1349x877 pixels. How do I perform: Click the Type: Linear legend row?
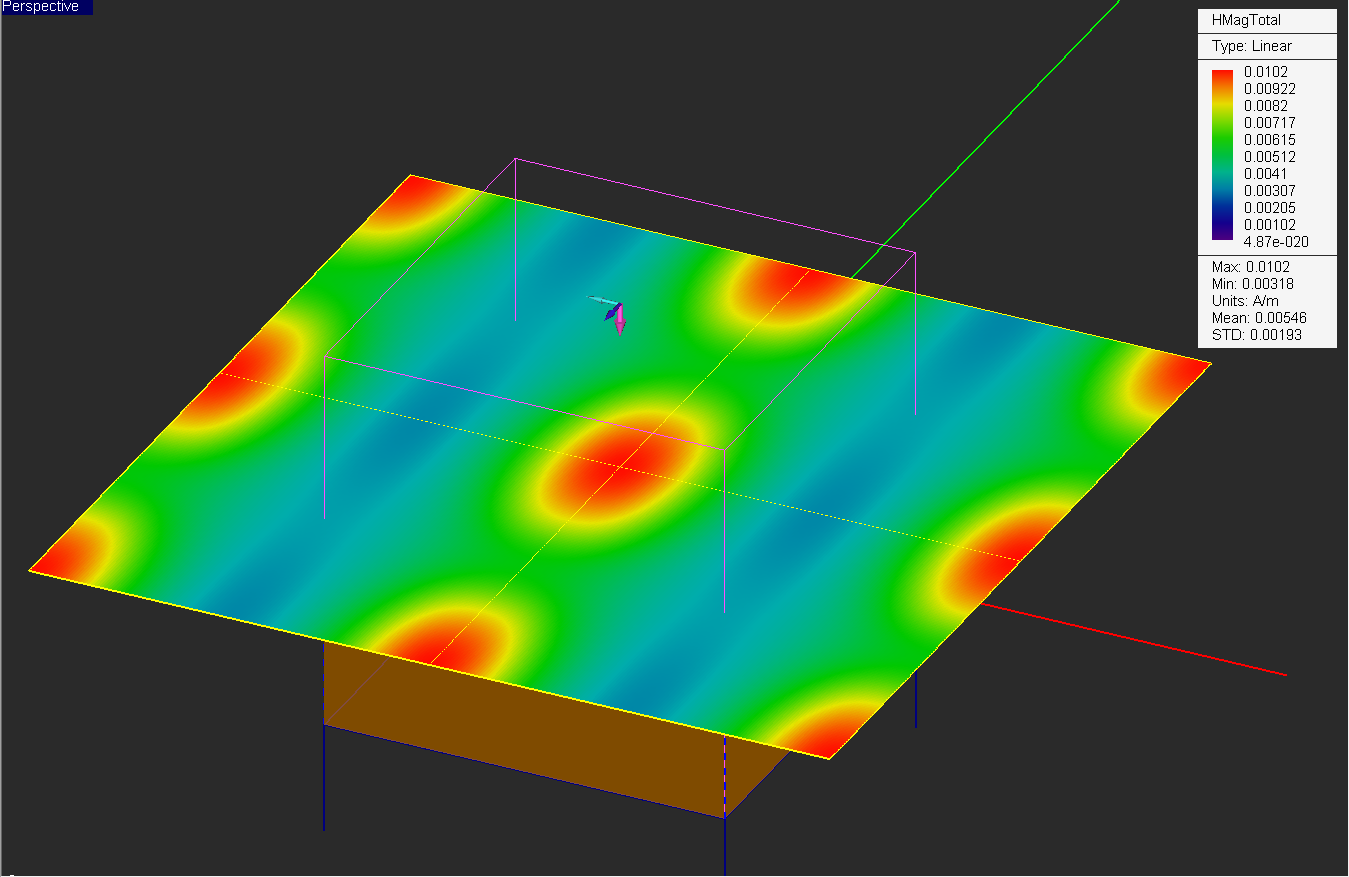click(1252, 46)
